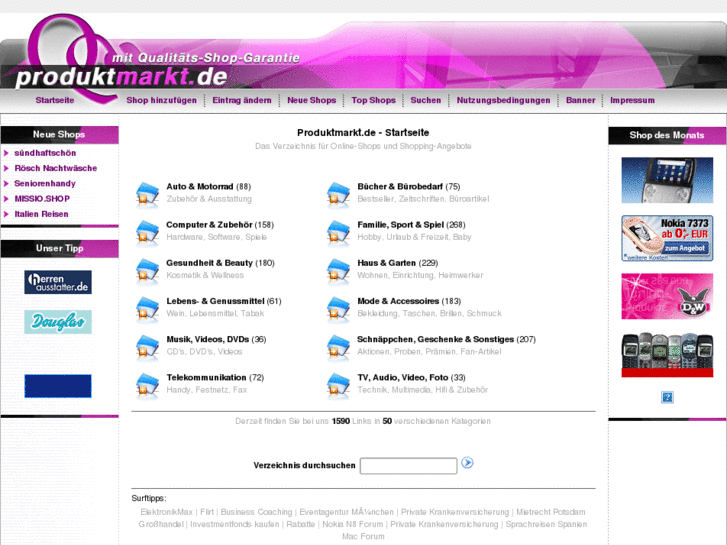This screenshot has width=727, height=545.
Task: Click the folder icon beside Computer & Zubehör
Action: point(148,233)
